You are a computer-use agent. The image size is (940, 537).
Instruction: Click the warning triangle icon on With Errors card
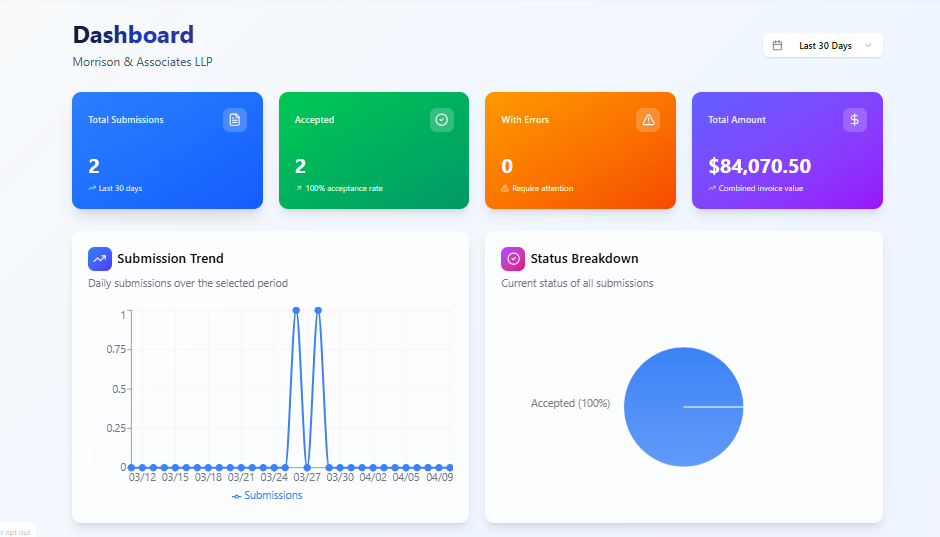click(648, 120)
